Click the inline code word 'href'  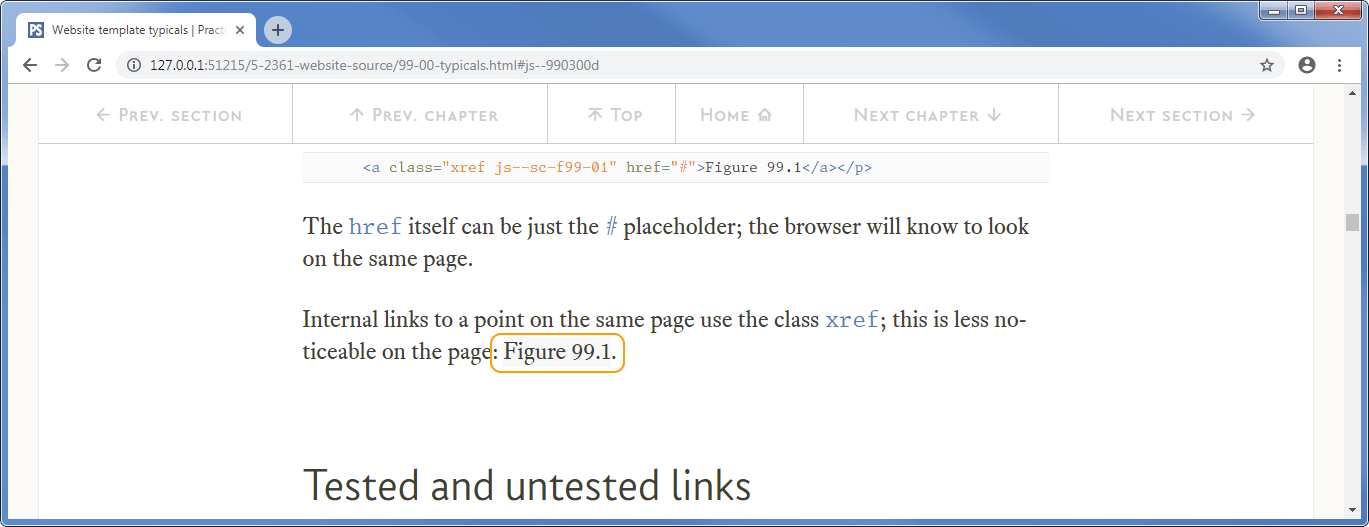point(375,227)
